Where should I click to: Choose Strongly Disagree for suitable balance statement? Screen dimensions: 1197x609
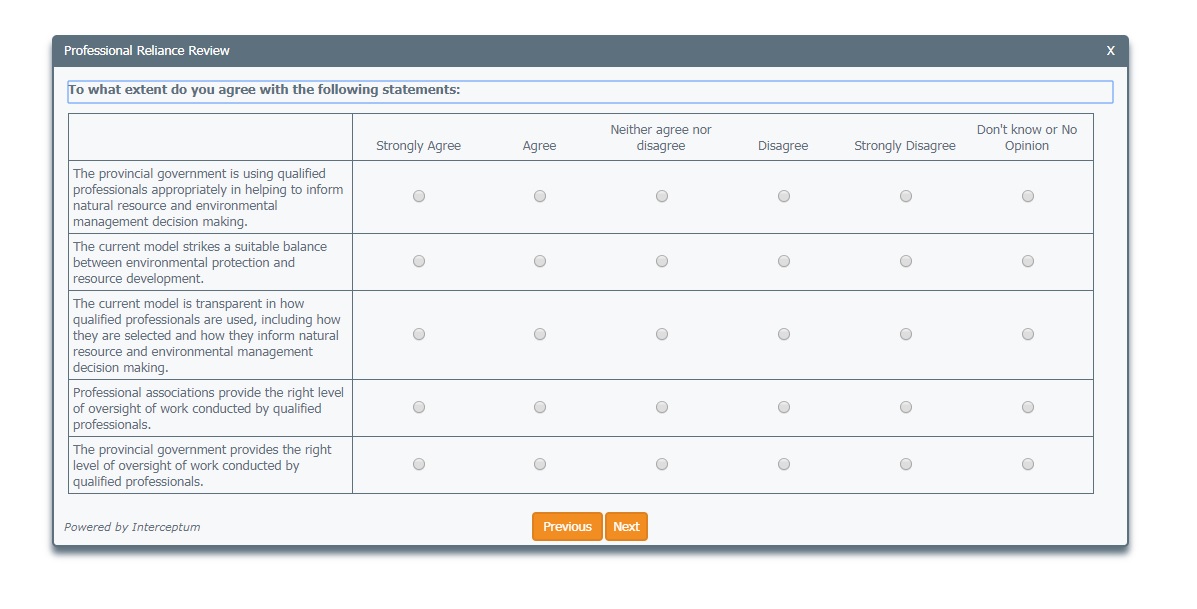tap(906, 262)
